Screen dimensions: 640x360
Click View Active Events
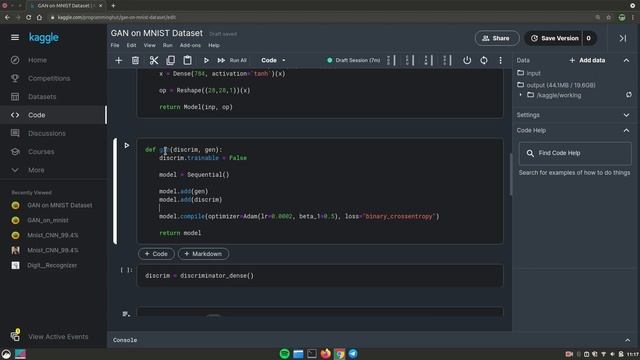pyautogui.click(x=58, y=337)
